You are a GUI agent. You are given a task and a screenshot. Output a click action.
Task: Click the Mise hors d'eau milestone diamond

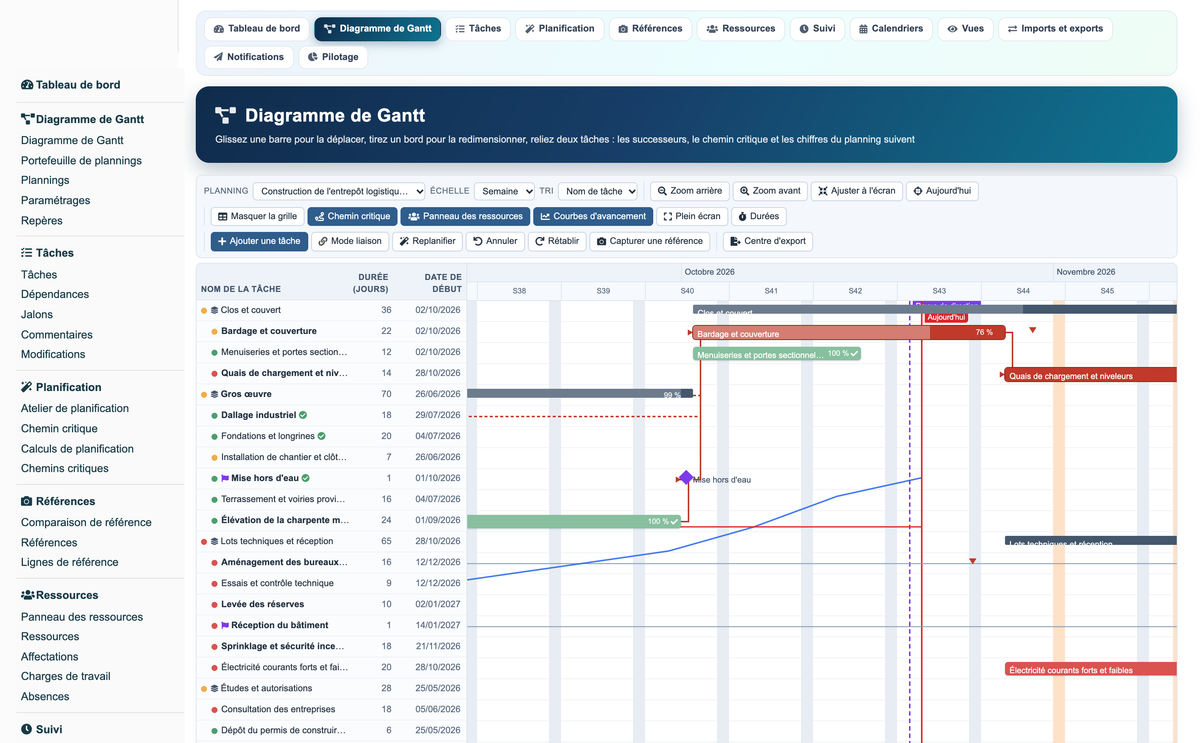coord(686,478)
